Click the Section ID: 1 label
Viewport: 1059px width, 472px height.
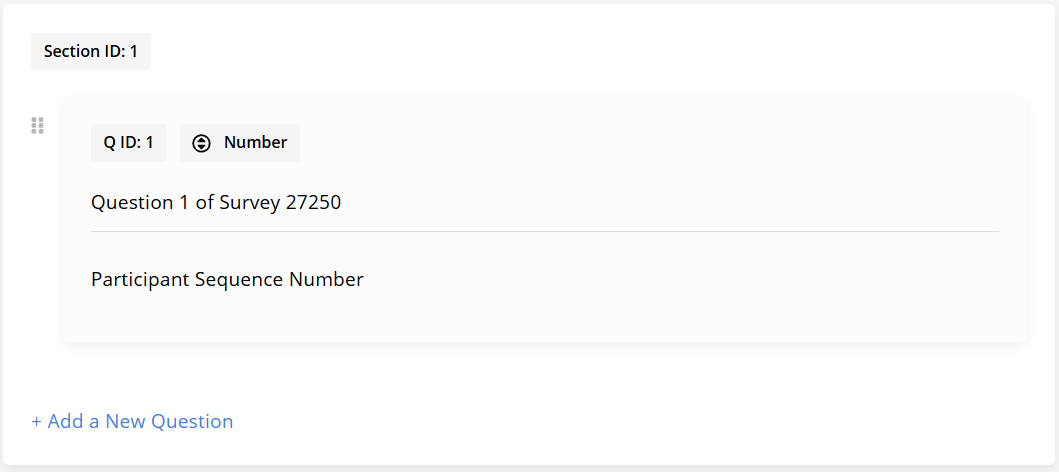(x=91, y=51)
